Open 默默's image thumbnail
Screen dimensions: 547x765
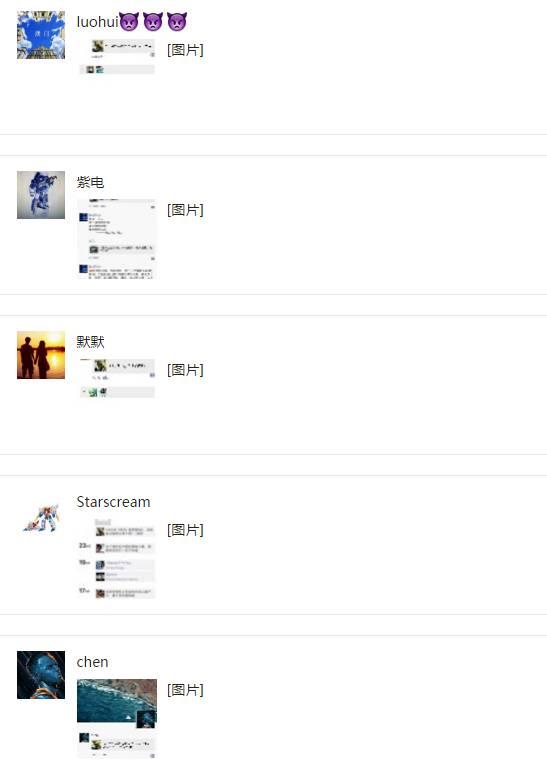pos(117,378)
